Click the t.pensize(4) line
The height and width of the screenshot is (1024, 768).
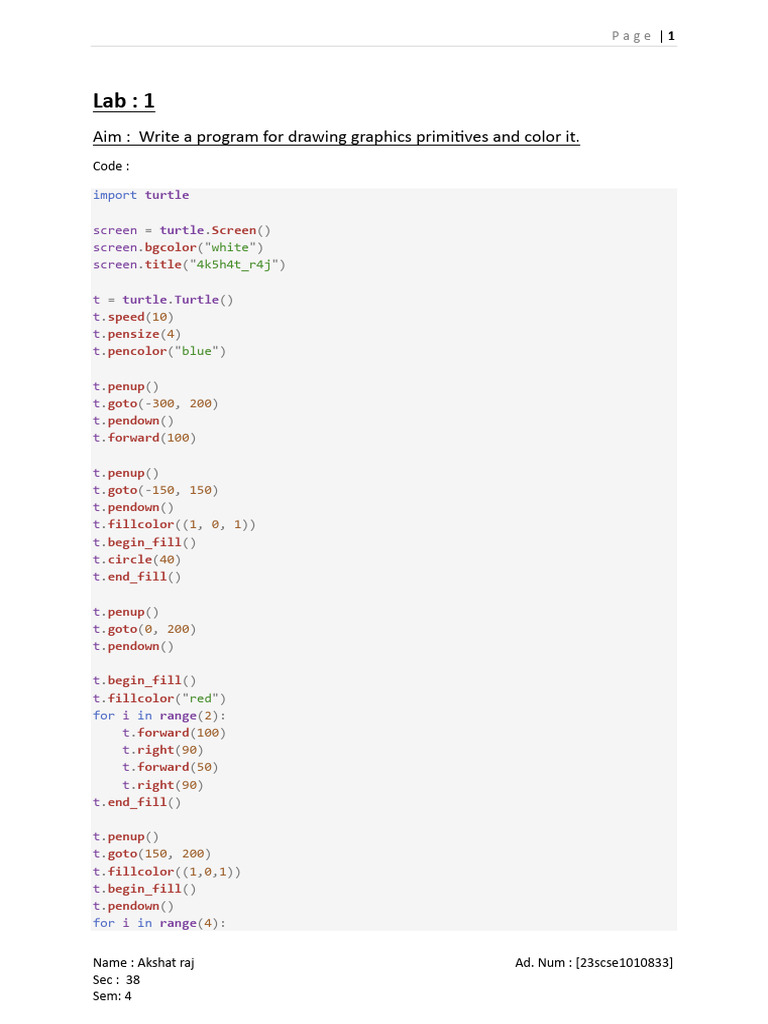[137, 334]
